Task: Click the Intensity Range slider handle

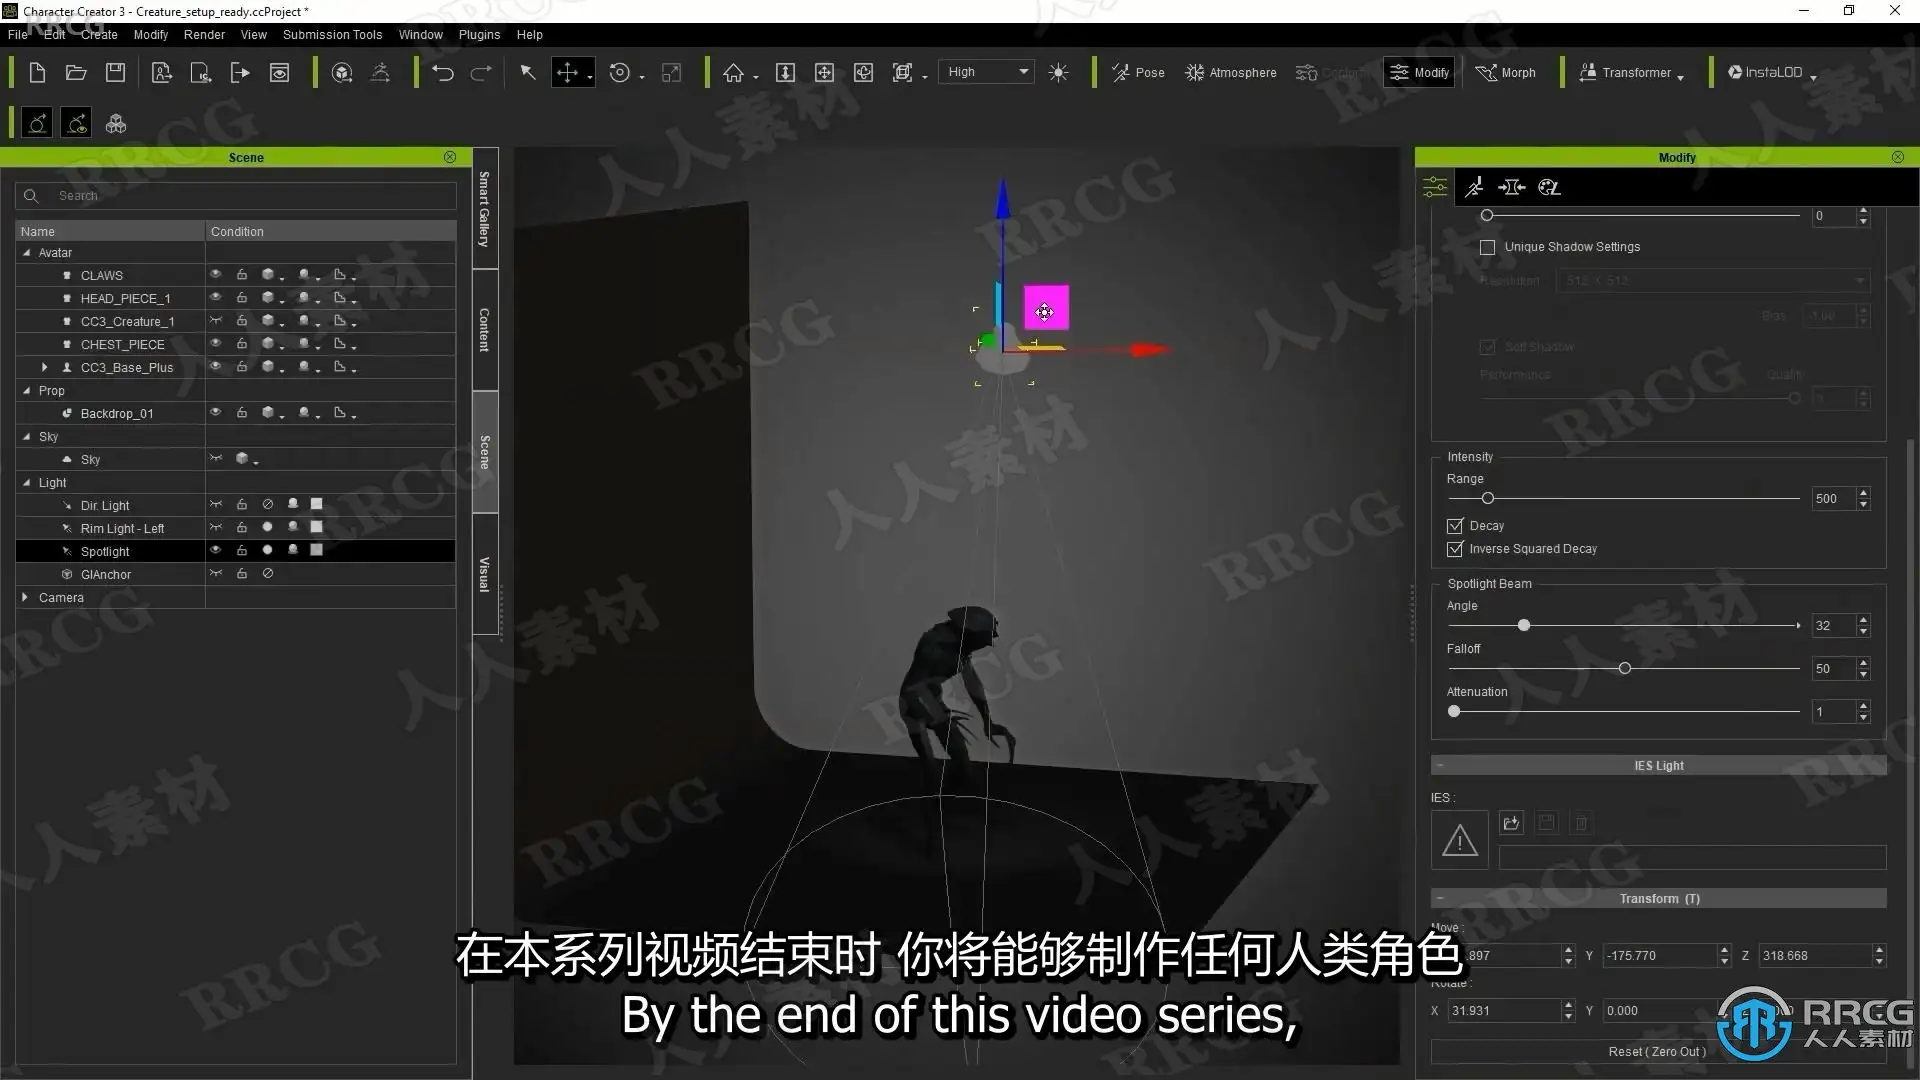Action: coord(1488,498)
